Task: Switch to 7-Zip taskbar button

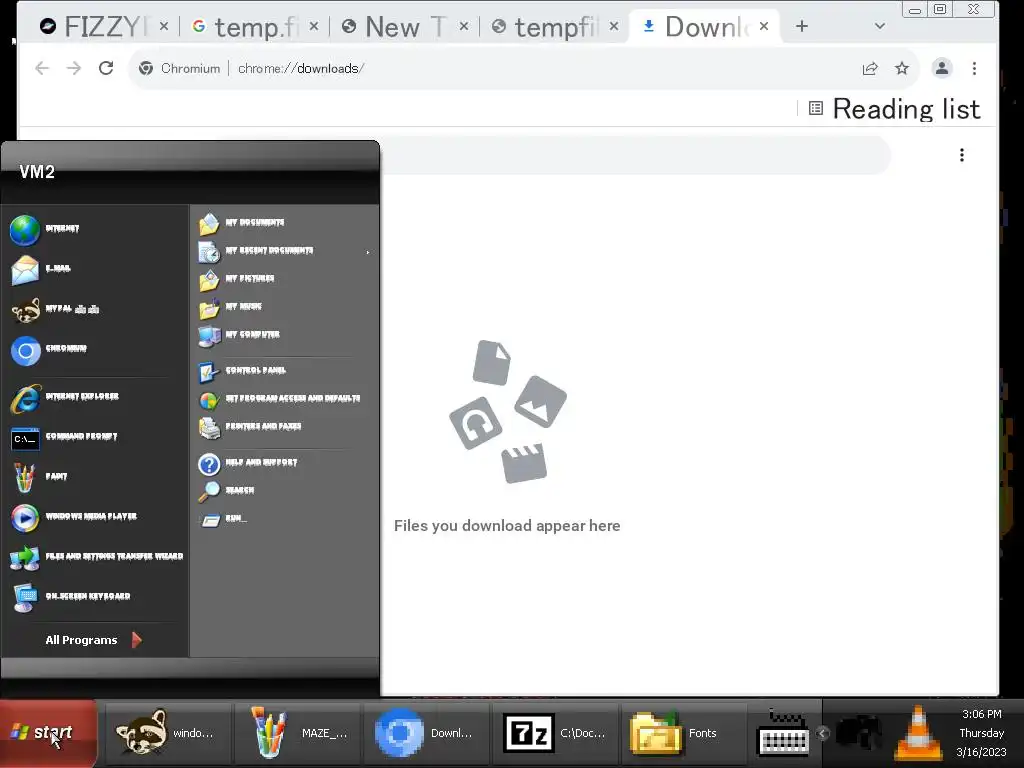Action: (555, 733)
